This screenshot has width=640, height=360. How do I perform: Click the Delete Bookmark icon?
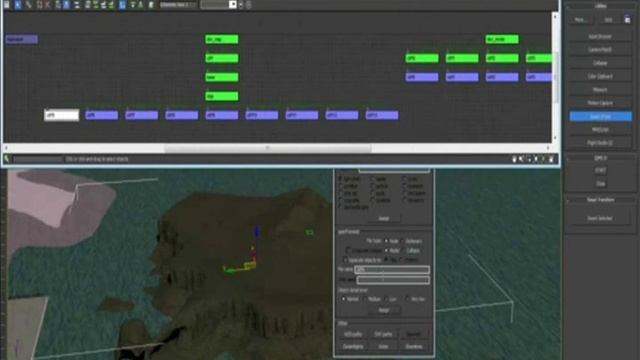pyautogui.click(x=249, y=4)
